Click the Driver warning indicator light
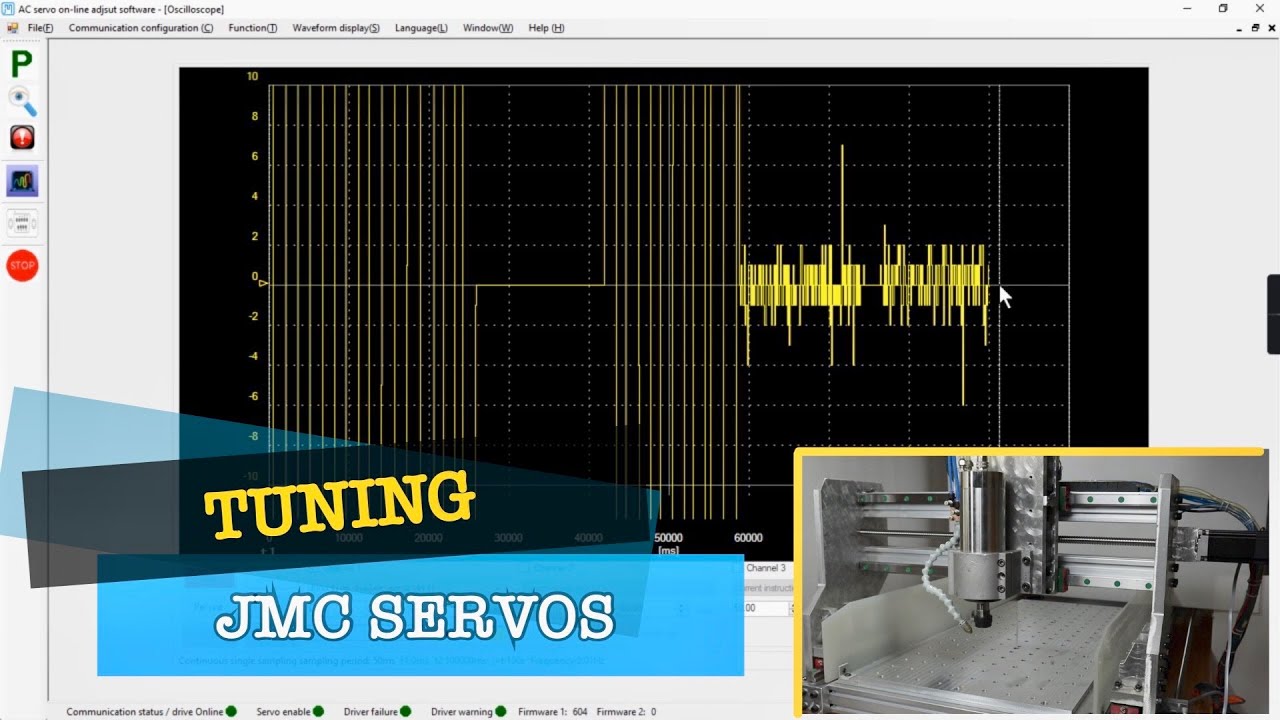 (x=500, y=711)
